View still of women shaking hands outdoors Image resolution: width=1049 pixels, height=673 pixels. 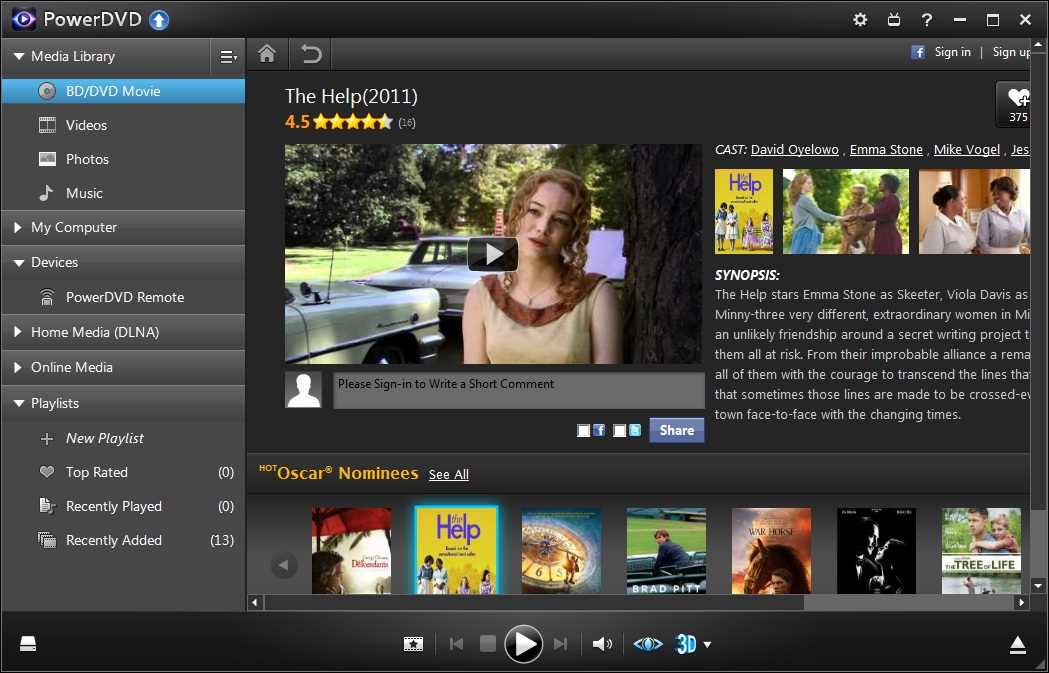point(846,211)
